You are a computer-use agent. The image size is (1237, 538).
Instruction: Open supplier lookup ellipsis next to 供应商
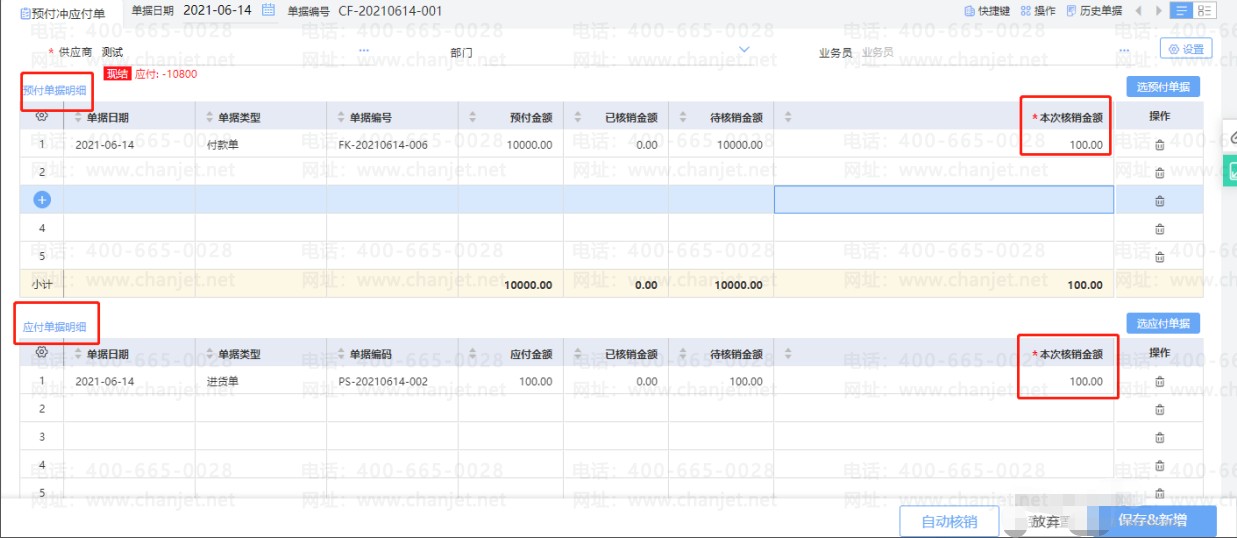tap(364, 51)
